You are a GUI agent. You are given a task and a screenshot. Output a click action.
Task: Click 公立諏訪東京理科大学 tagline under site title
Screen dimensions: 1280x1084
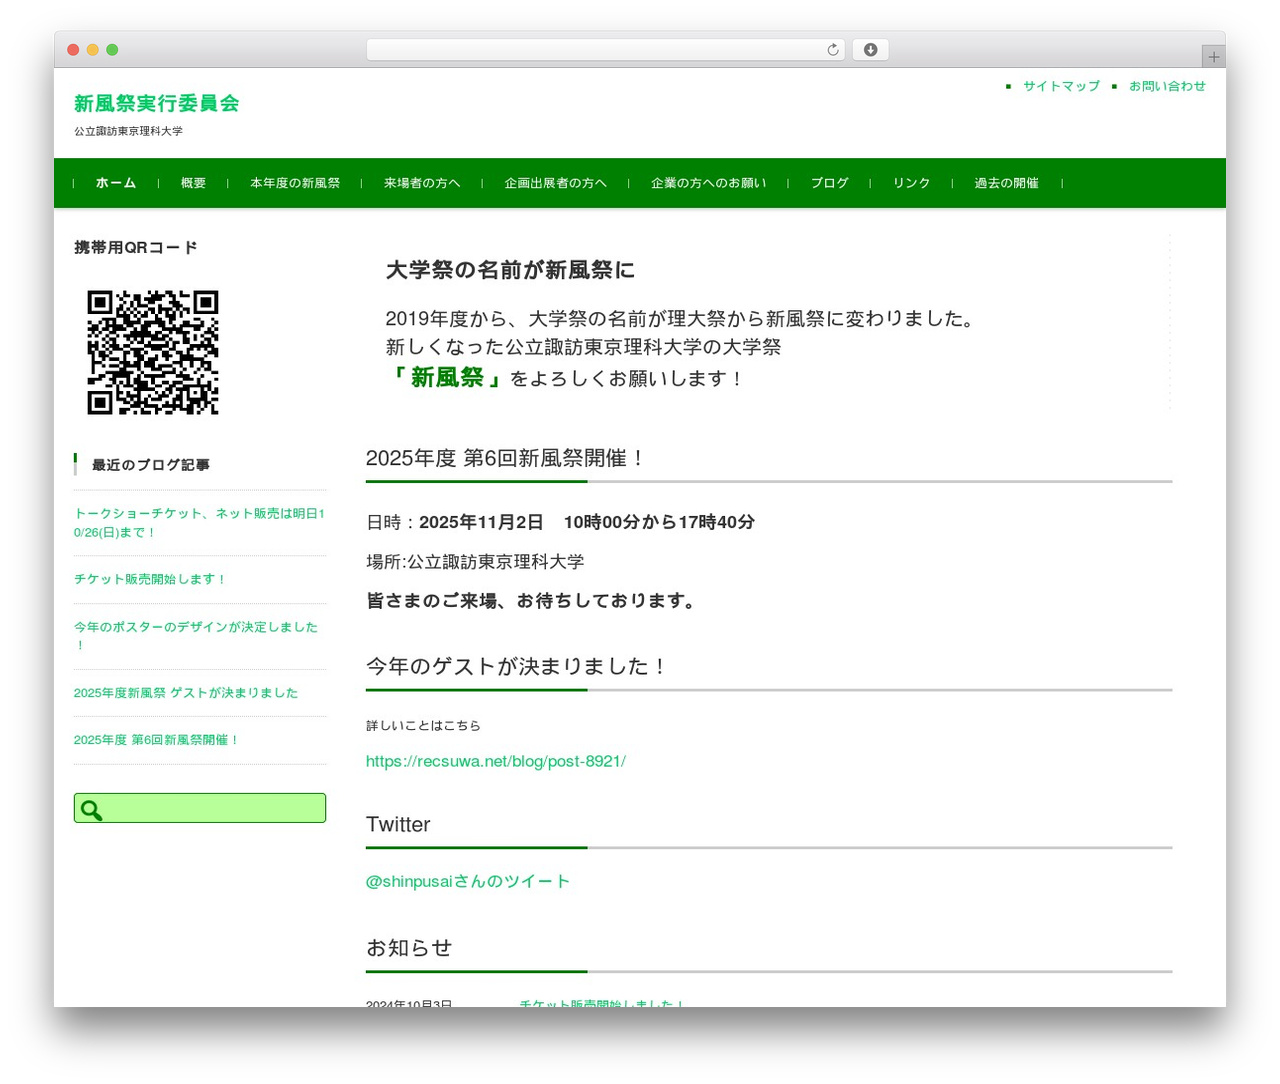(x=128, y=131)
